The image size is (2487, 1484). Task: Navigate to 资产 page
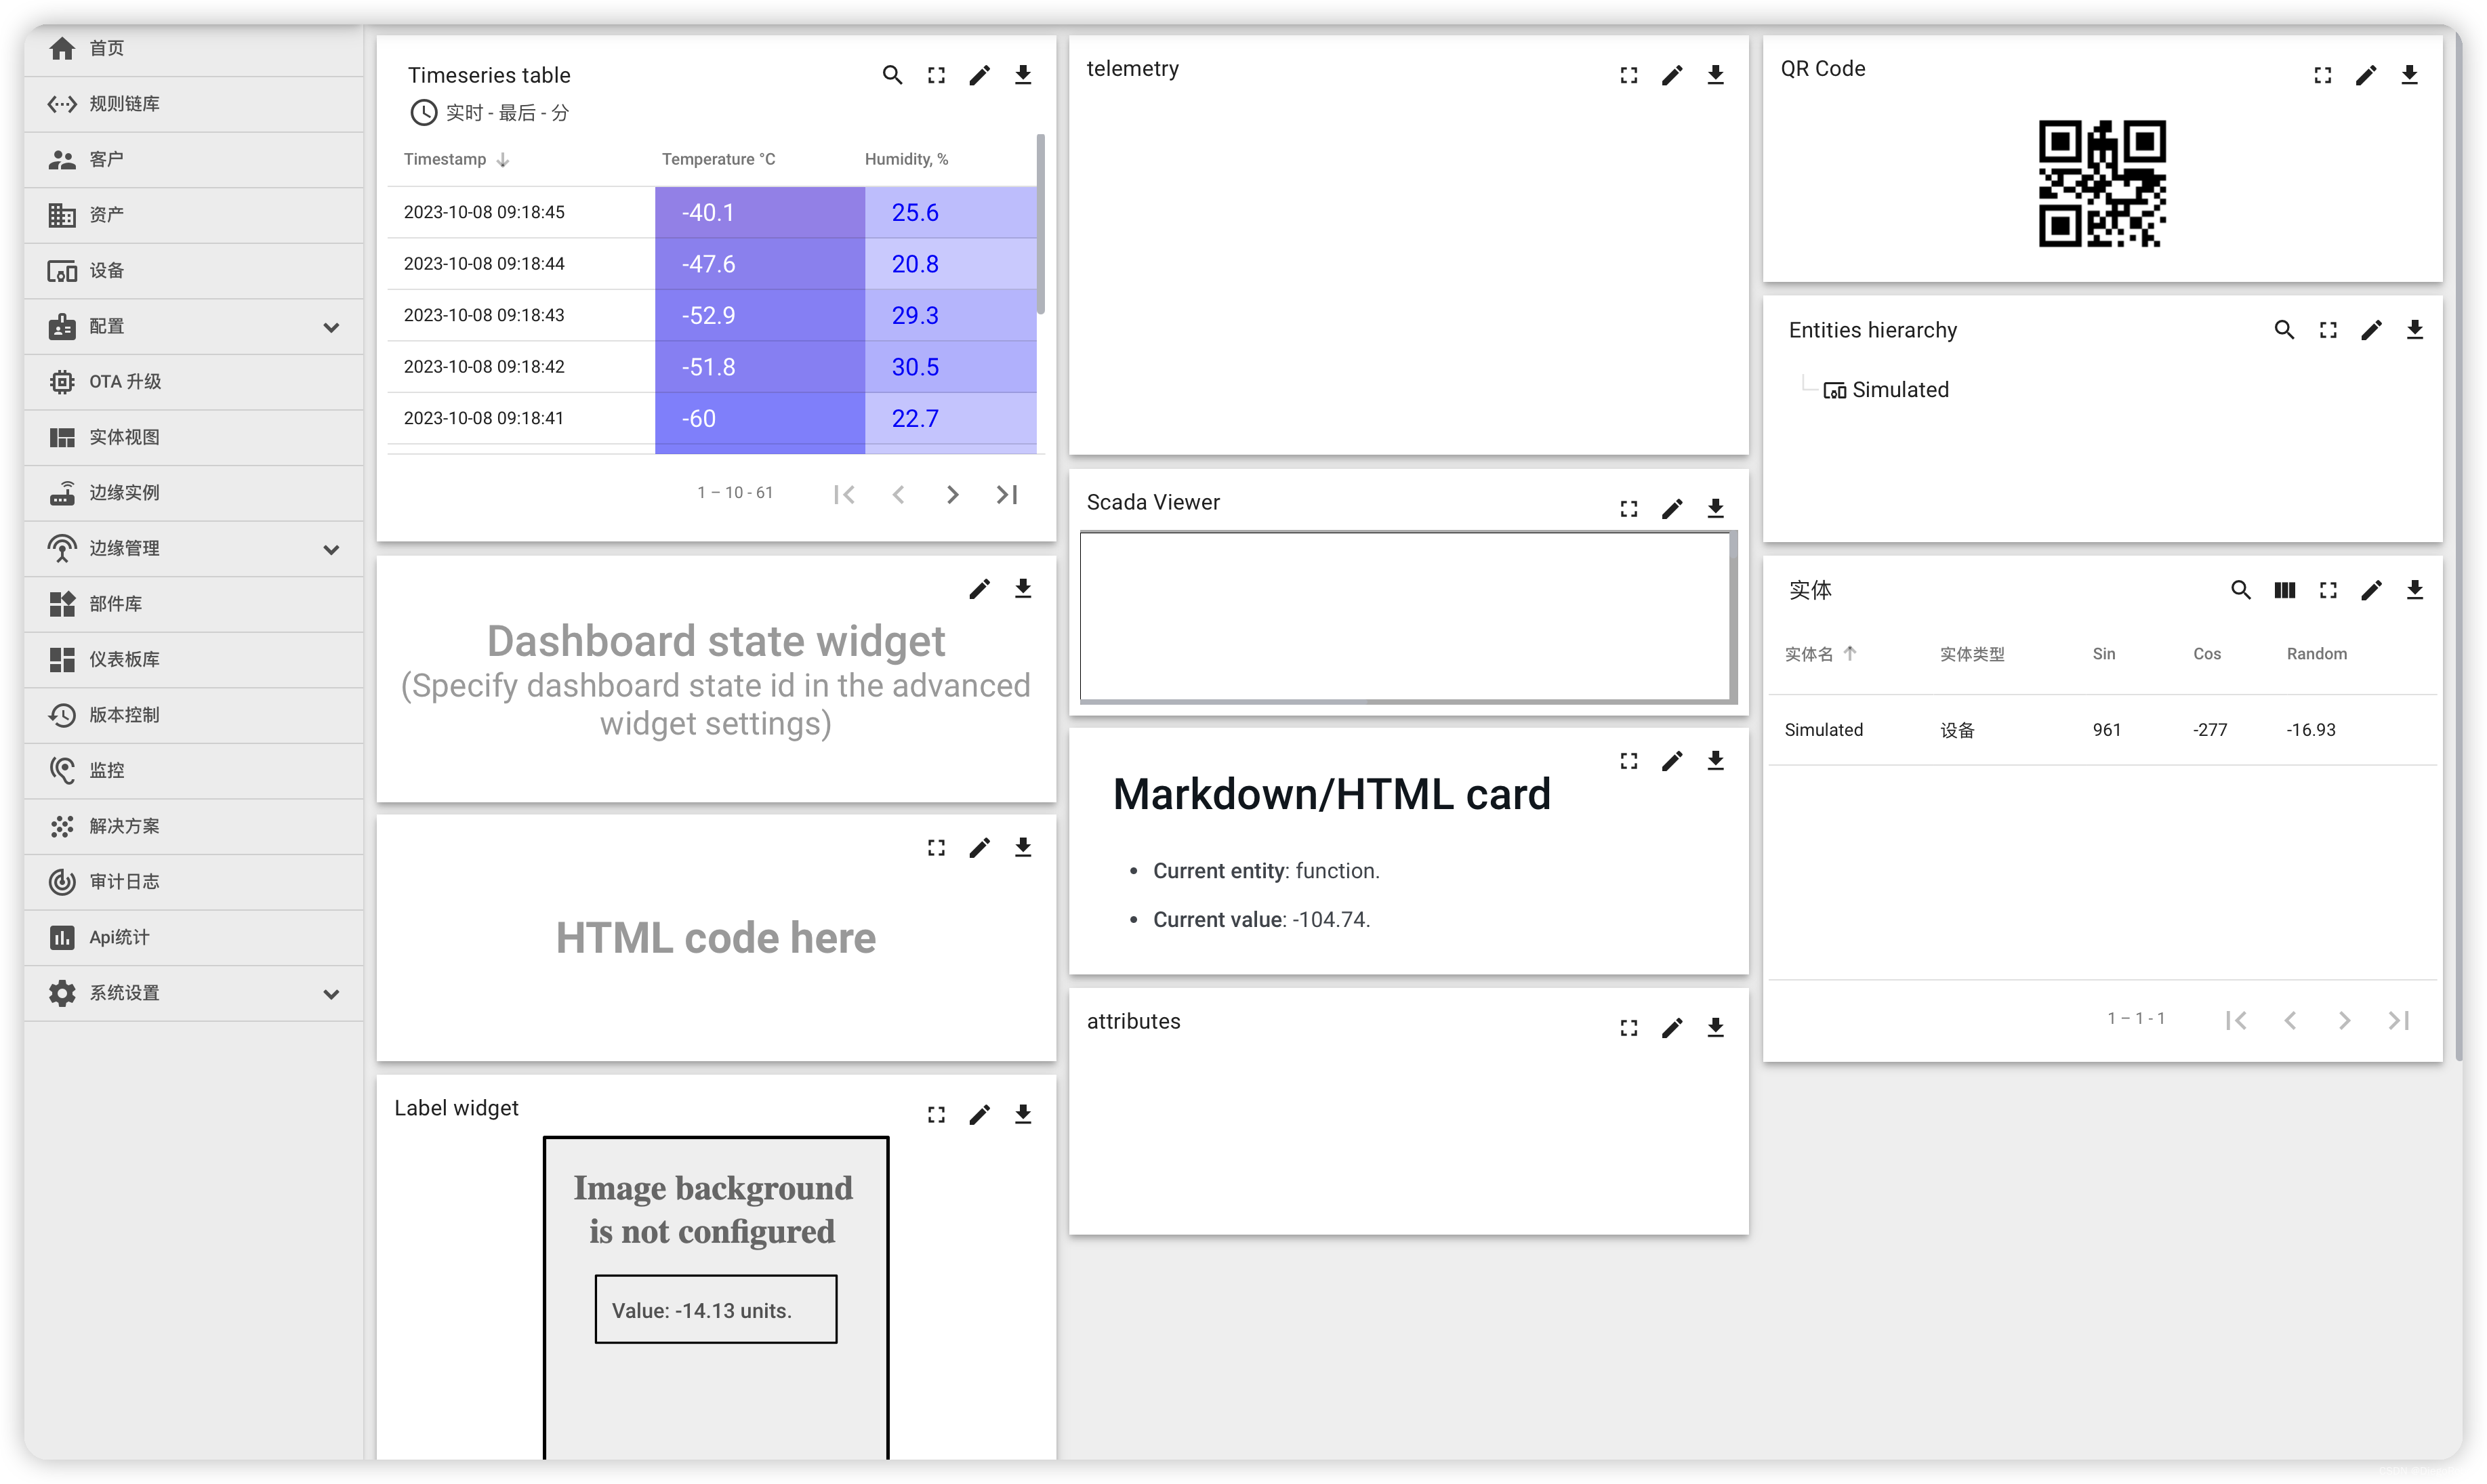[x=193, y=215]
